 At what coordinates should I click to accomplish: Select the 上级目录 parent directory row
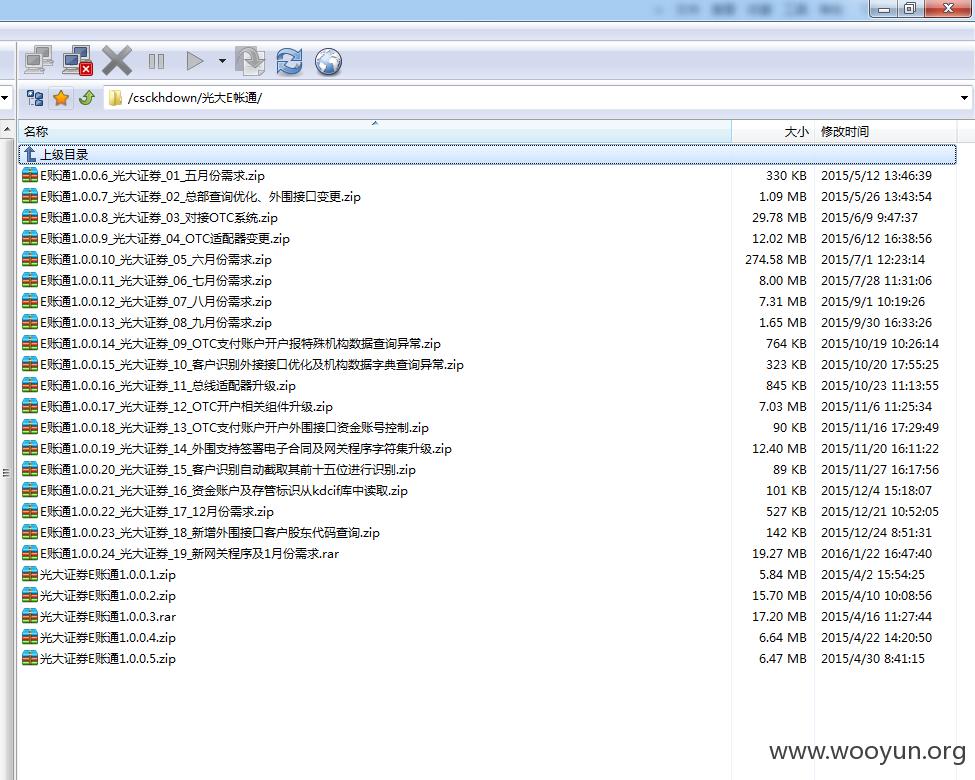click(488, 154)
